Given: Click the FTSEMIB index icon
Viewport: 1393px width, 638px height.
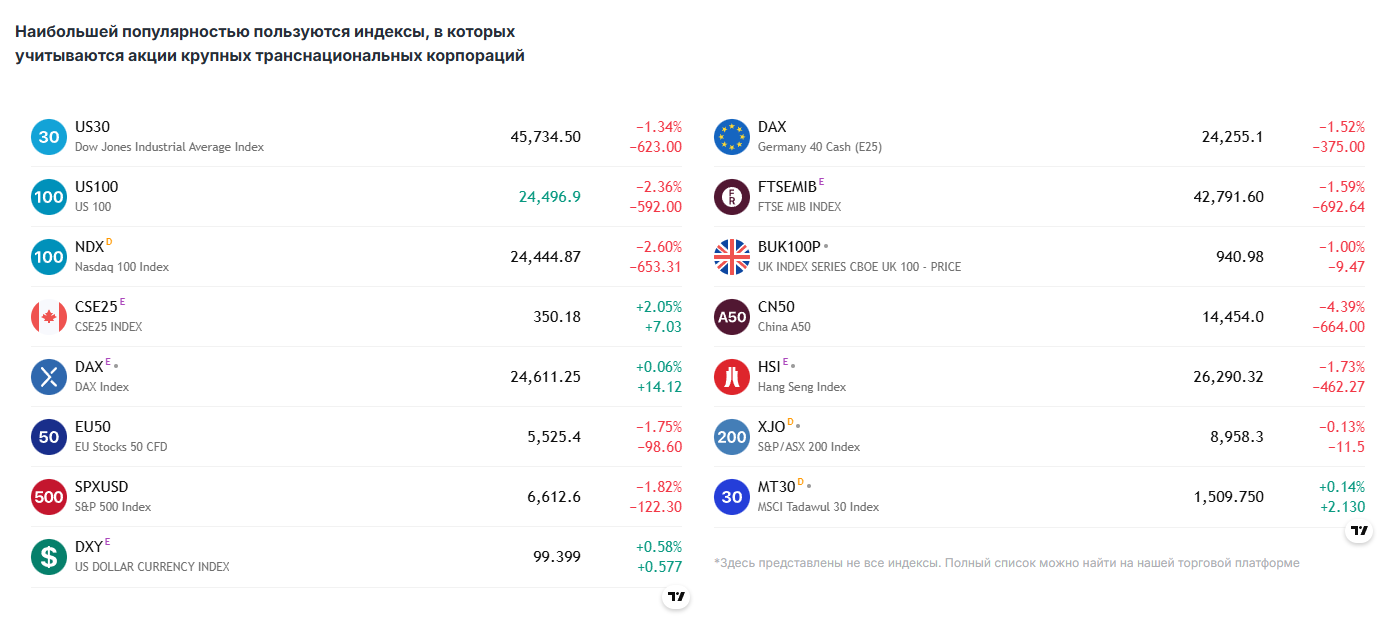Looking at the screenshot, I should (732, 197).
